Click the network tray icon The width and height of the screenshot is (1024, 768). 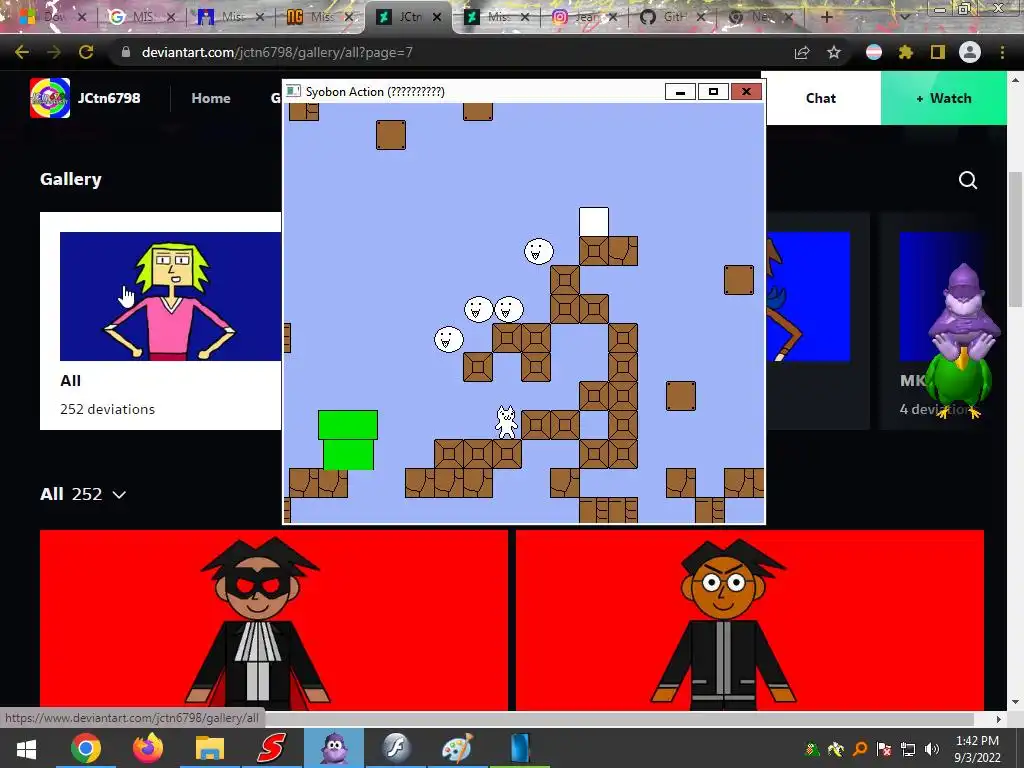[x=908, y=749]
